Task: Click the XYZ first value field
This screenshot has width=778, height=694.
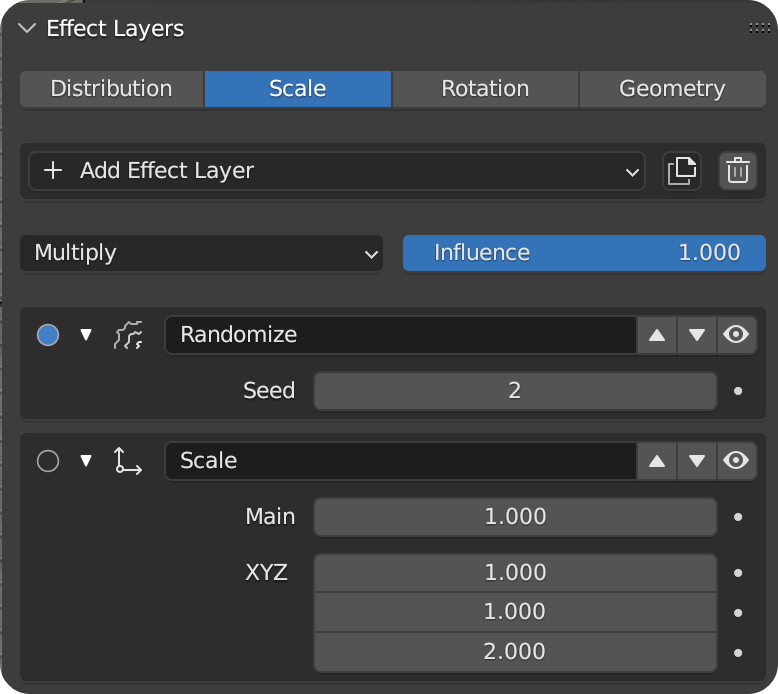Action: [x=515, y=573]
